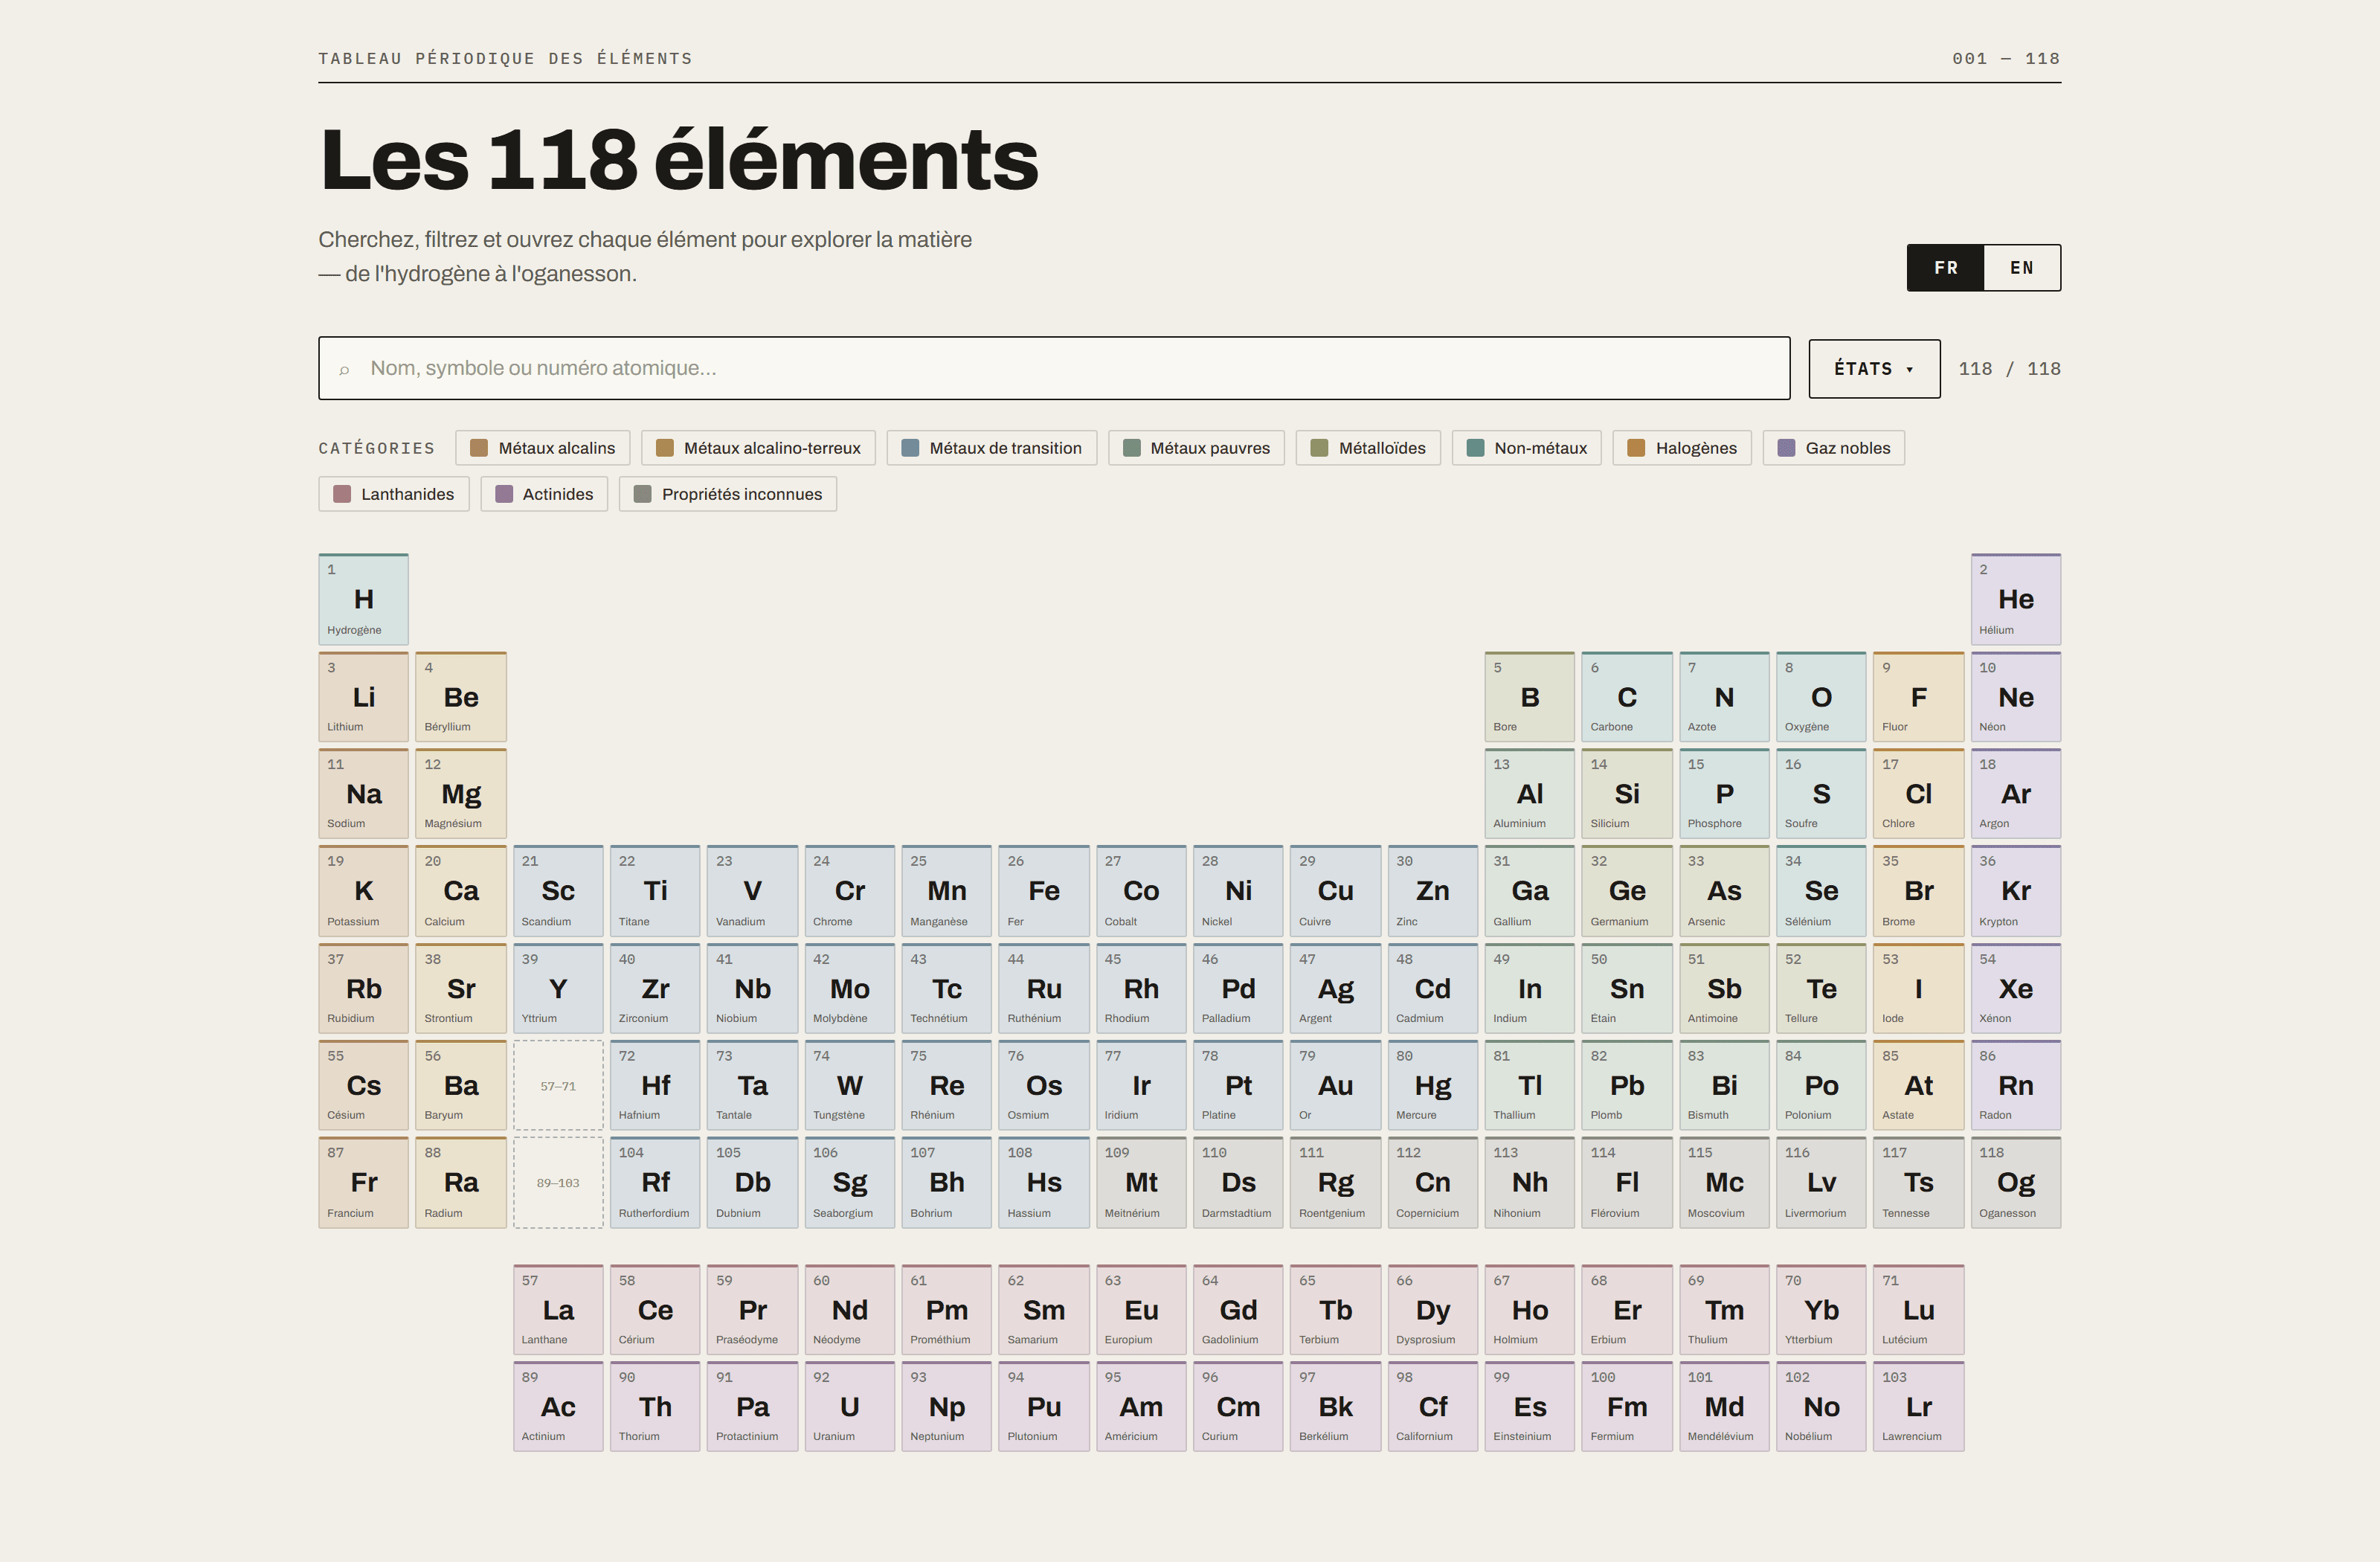The image size is (2380, 1562).
Task: Toggle Halogènes category filter
Action: click(x=1682, y=448)
